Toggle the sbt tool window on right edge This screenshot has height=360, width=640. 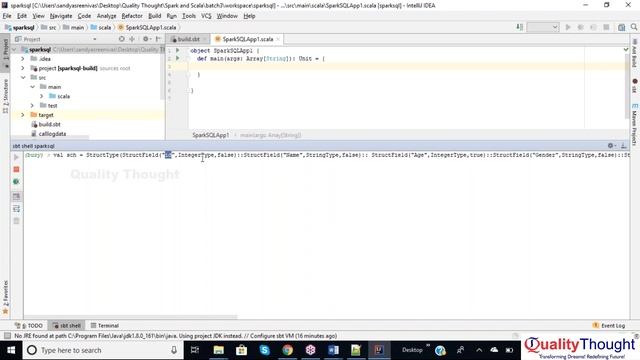(634, 85)
